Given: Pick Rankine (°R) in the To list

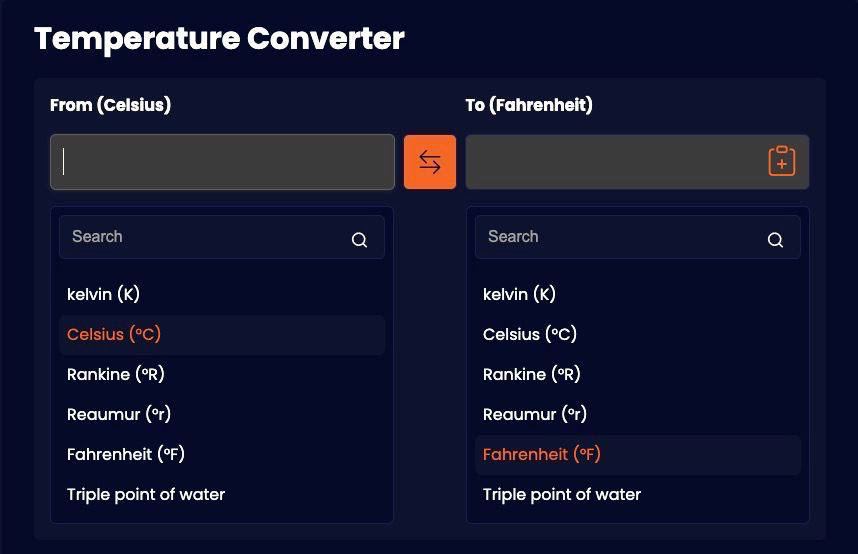Looking at the screenshot, I should (x=637, y=374).
